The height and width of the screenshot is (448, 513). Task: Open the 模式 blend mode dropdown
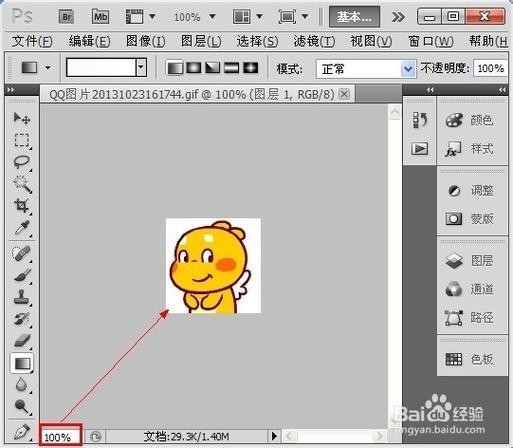(x=366, y=69)
